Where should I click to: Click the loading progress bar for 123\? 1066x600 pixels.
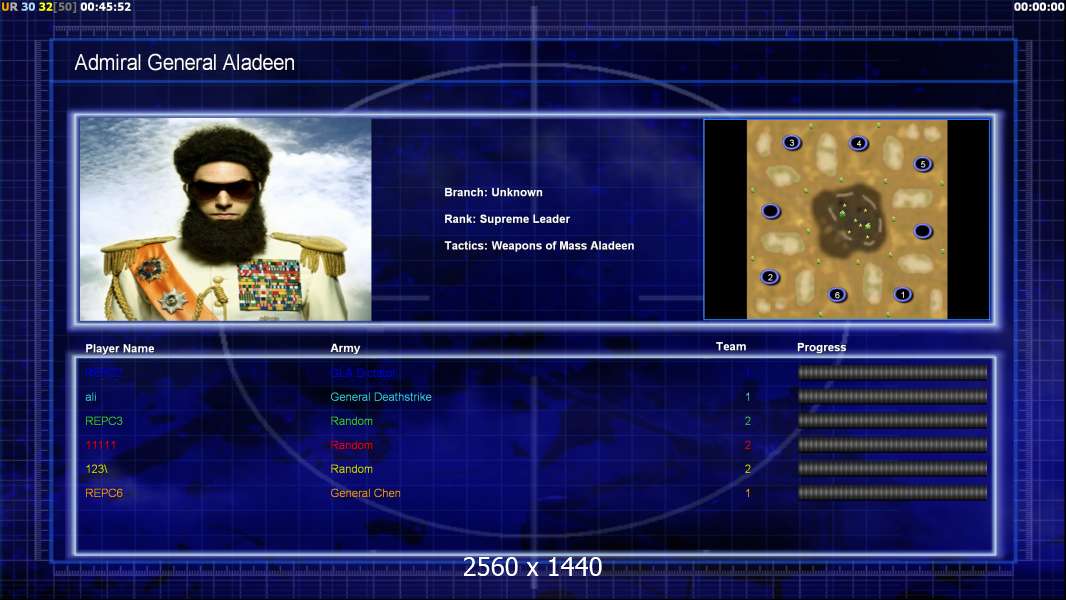click(892, 469)
